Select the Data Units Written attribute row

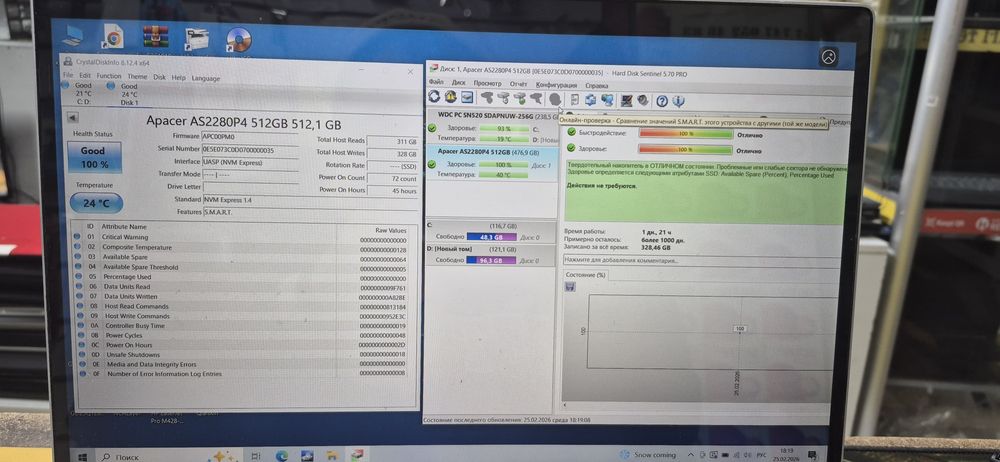[240, 297]
